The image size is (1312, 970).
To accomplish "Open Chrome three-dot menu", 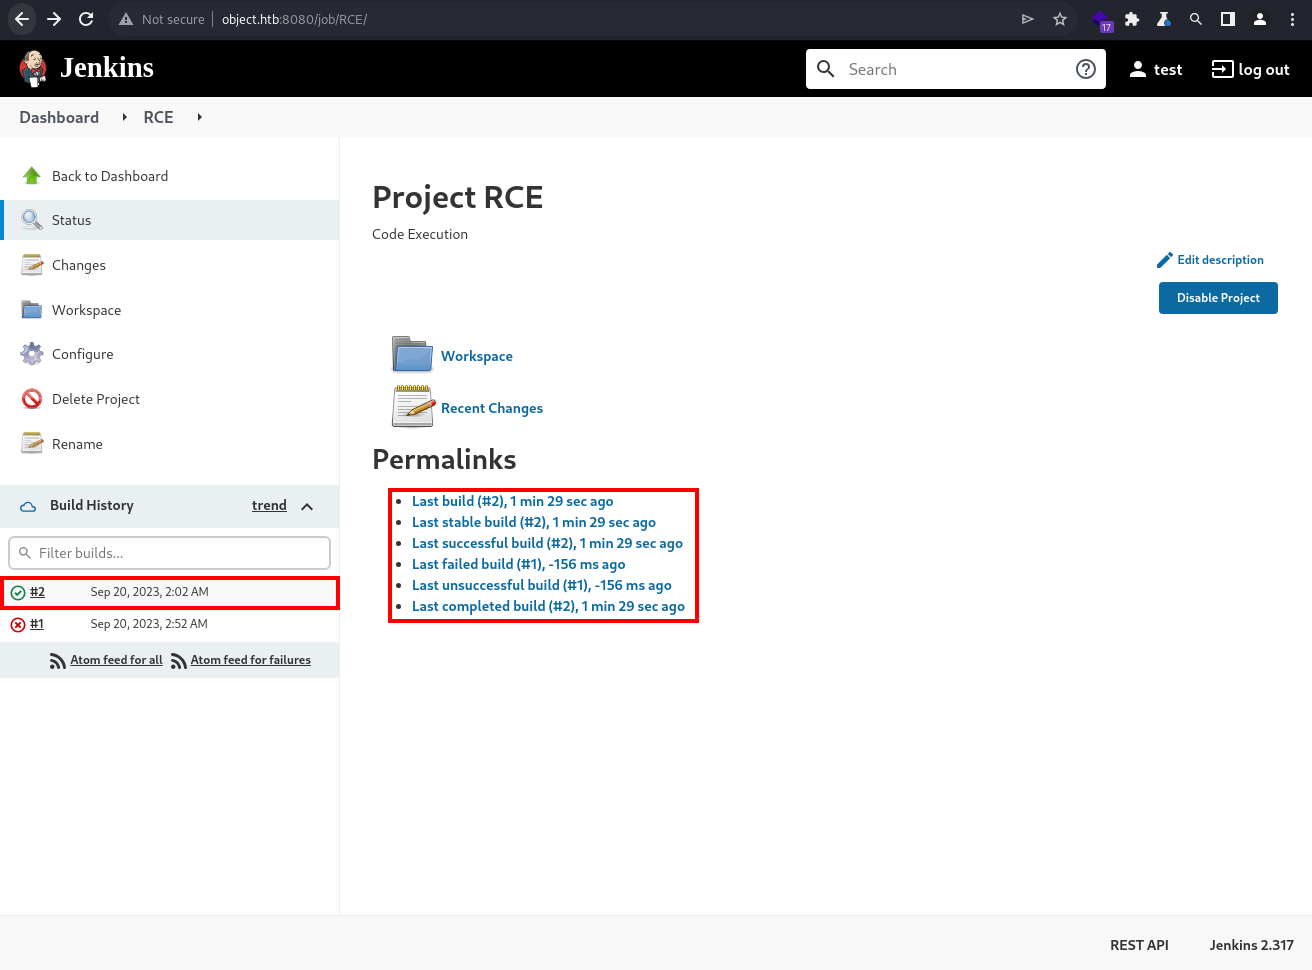I will pos(1292,19).
